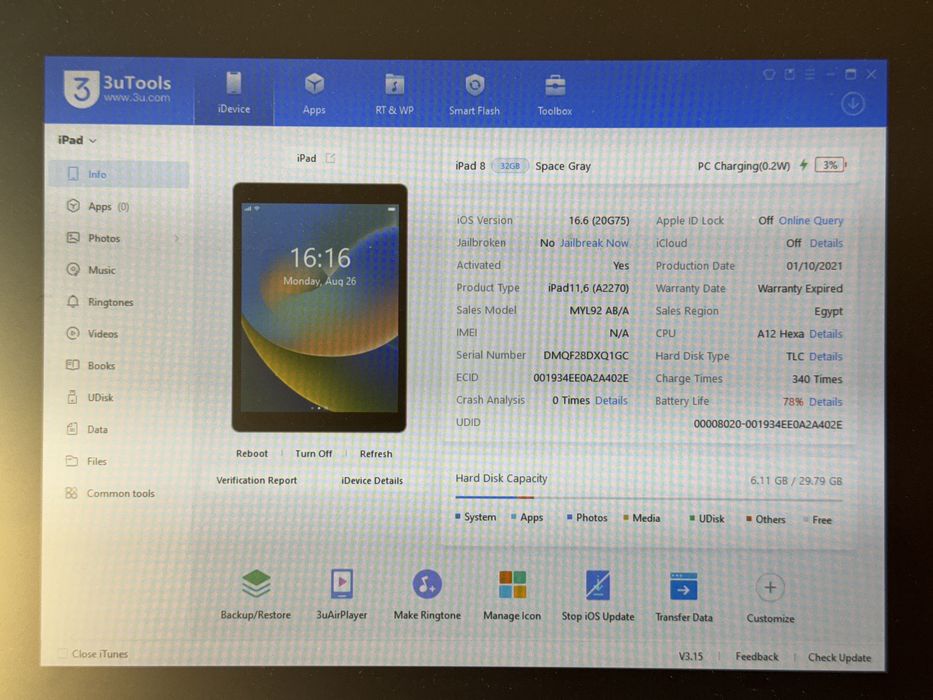Open the Toolbox tab
Viewport: 933px width, 700px height.
pyautogui.click(x=555, y=95)
